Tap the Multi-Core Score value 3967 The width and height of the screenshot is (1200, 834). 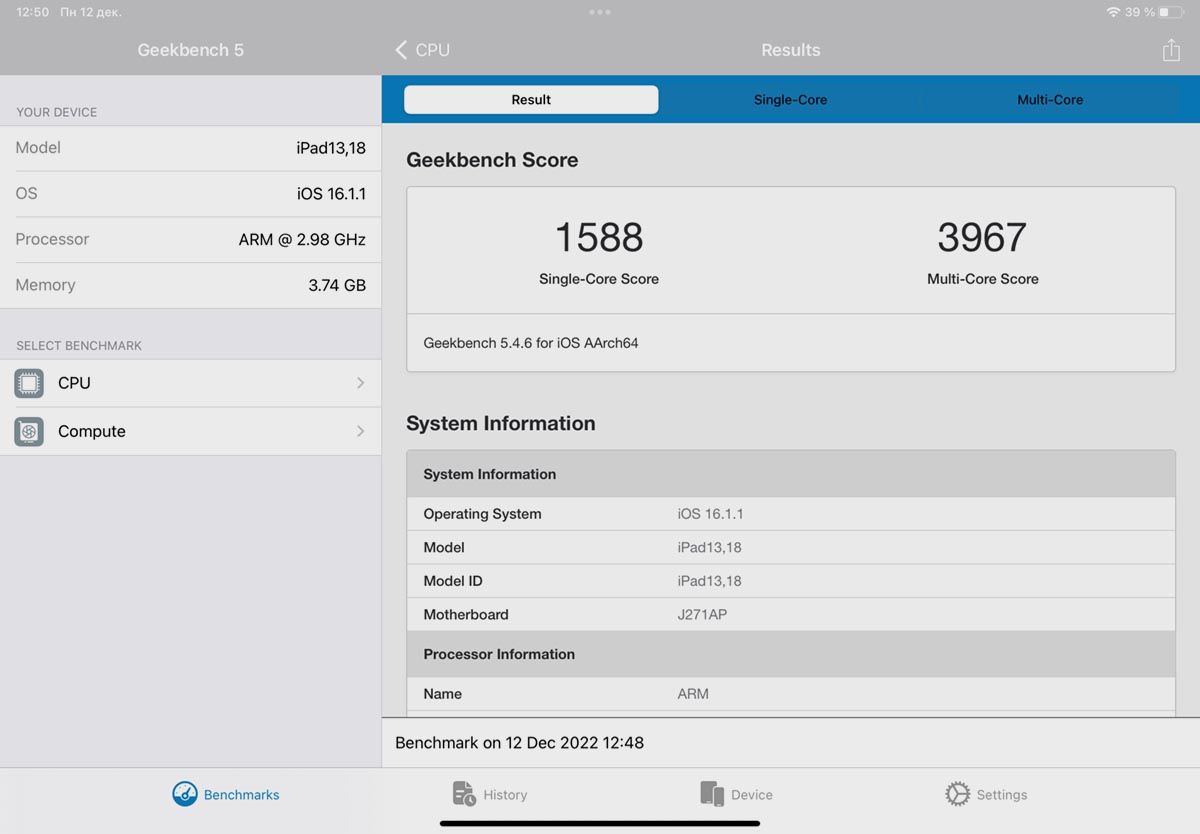(982, 238)
